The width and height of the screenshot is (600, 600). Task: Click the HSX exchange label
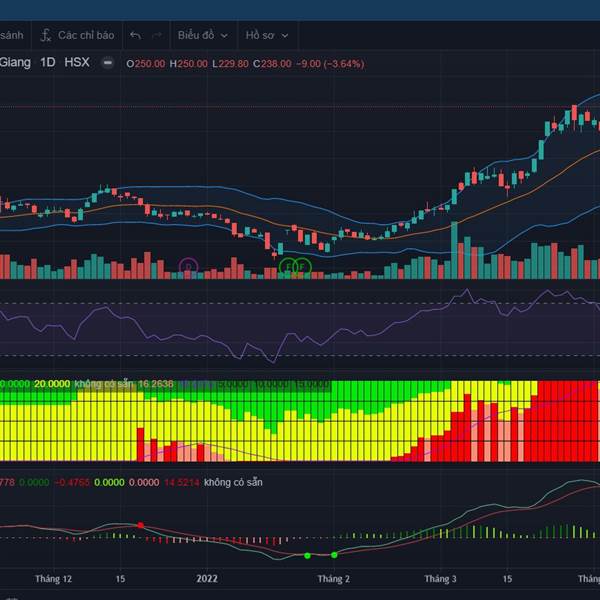point(77,62)
